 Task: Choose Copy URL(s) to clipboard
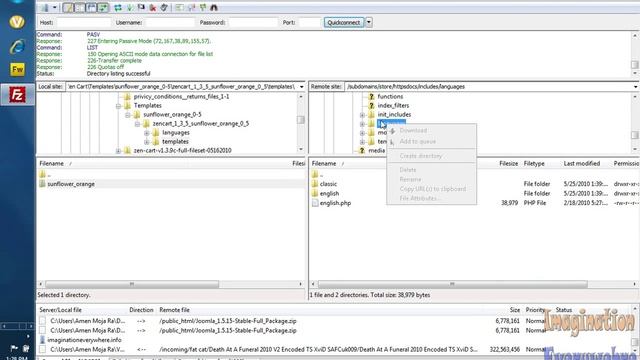coord(433,189)
